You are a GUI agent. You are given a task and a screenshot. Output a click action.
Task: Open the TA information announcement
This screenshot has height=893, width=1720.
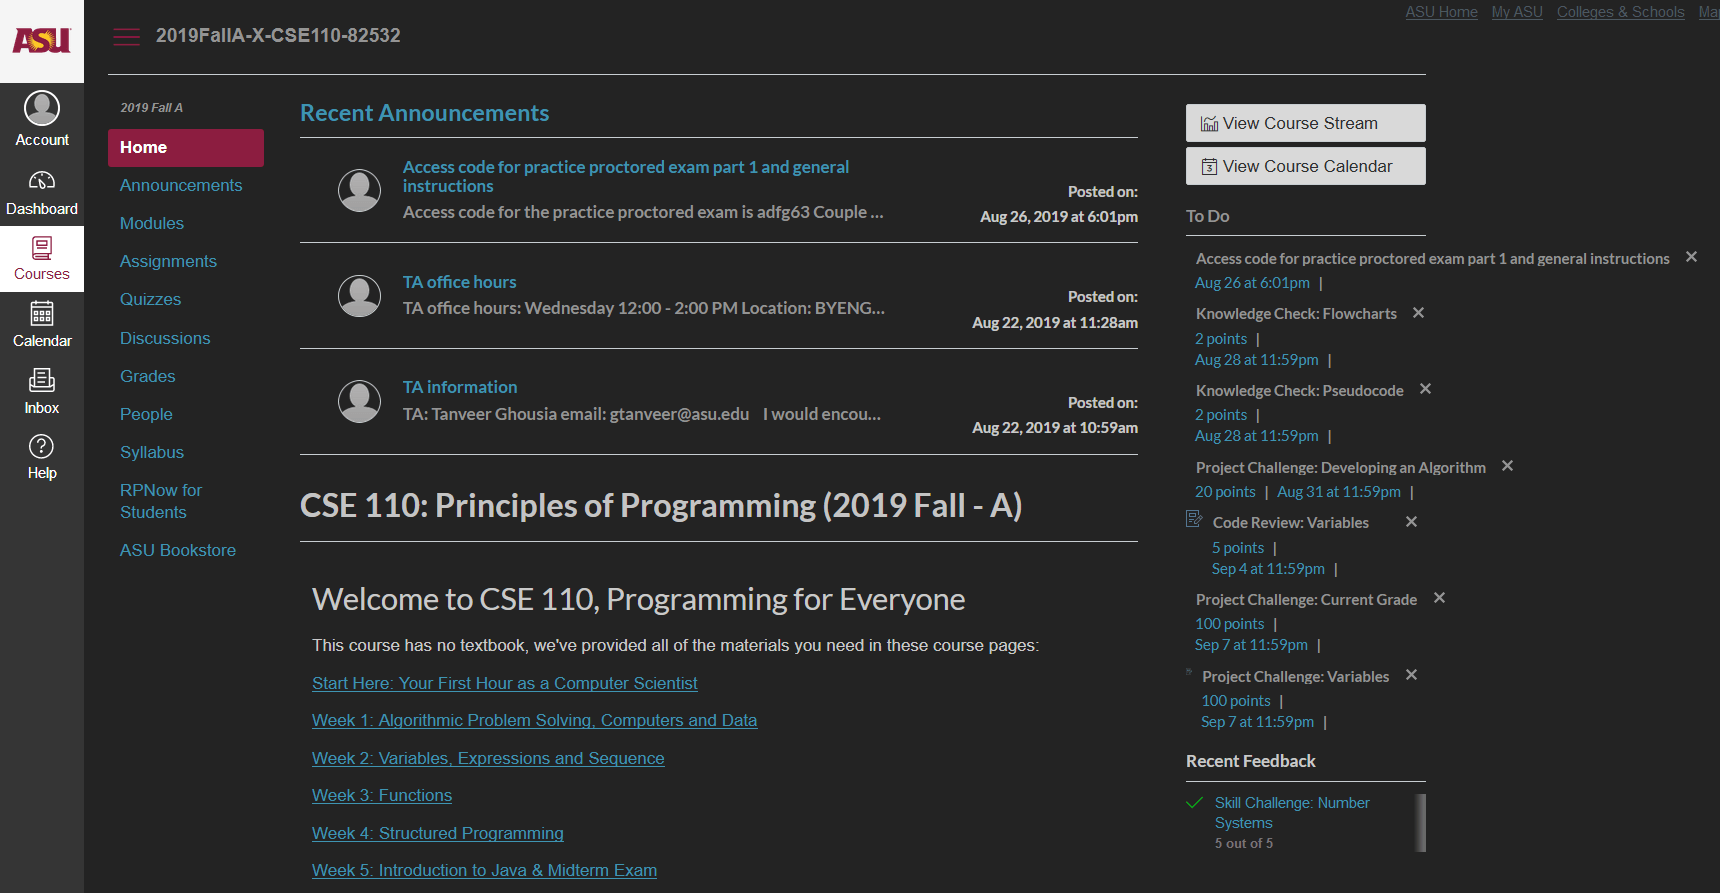460,388
